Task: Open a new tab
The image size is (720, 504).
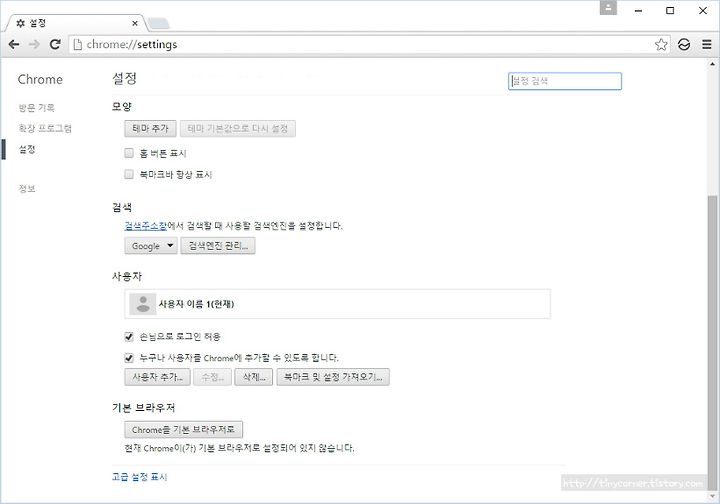Action: [x=158, y=23]
